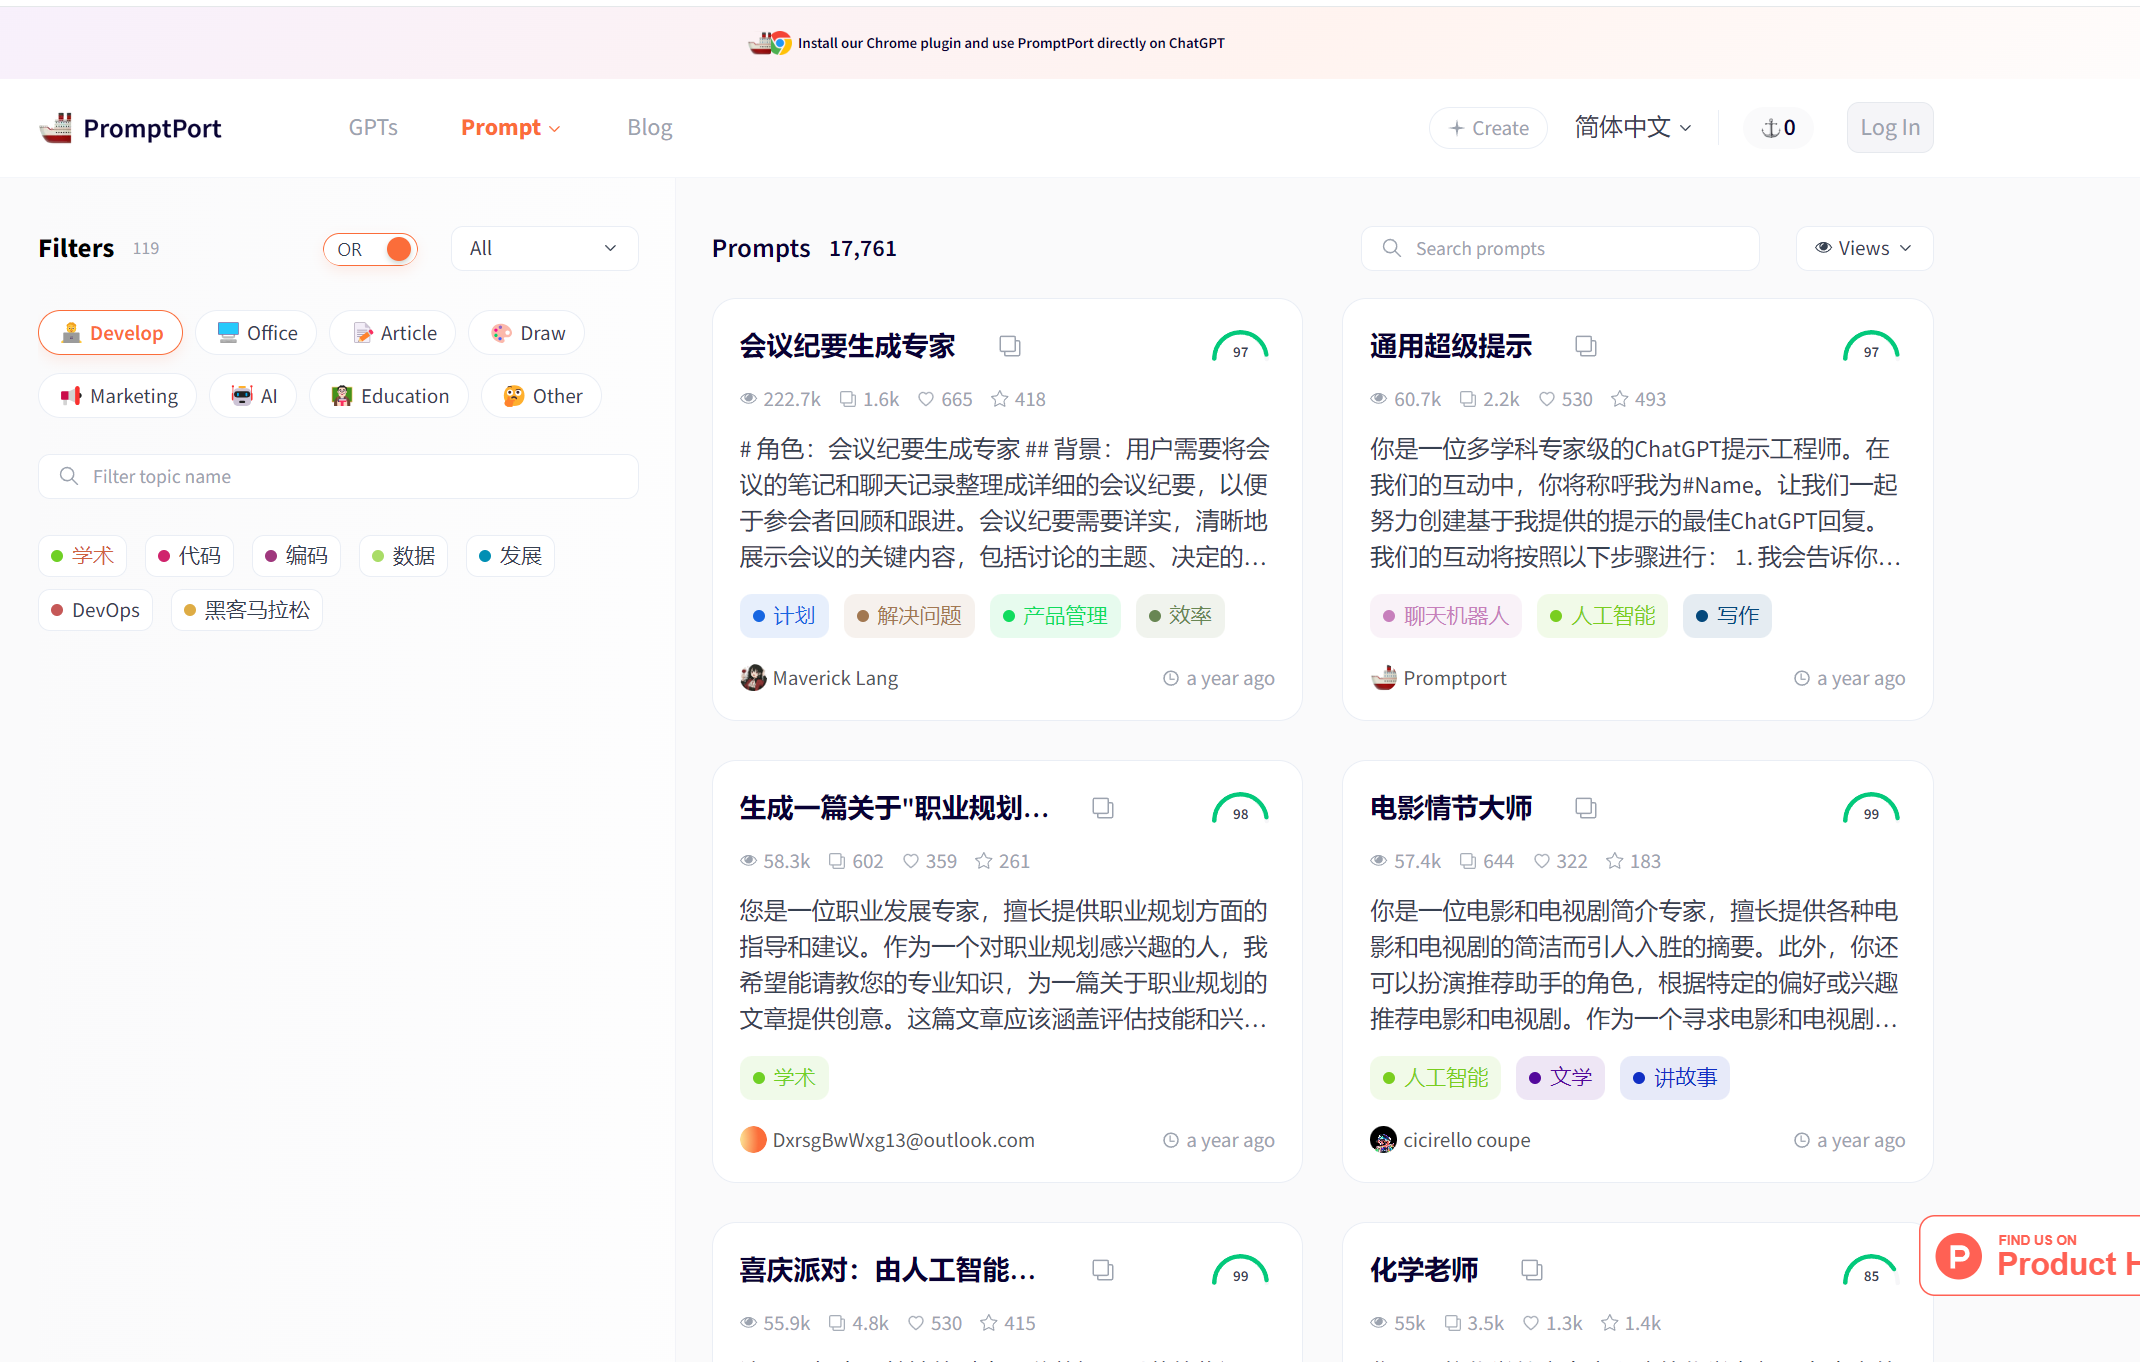Image resolution: width=2140 pixels, height=1362 pixels.
Task: Toggle the OR filter switch
Action: click(x=370, y=249)
